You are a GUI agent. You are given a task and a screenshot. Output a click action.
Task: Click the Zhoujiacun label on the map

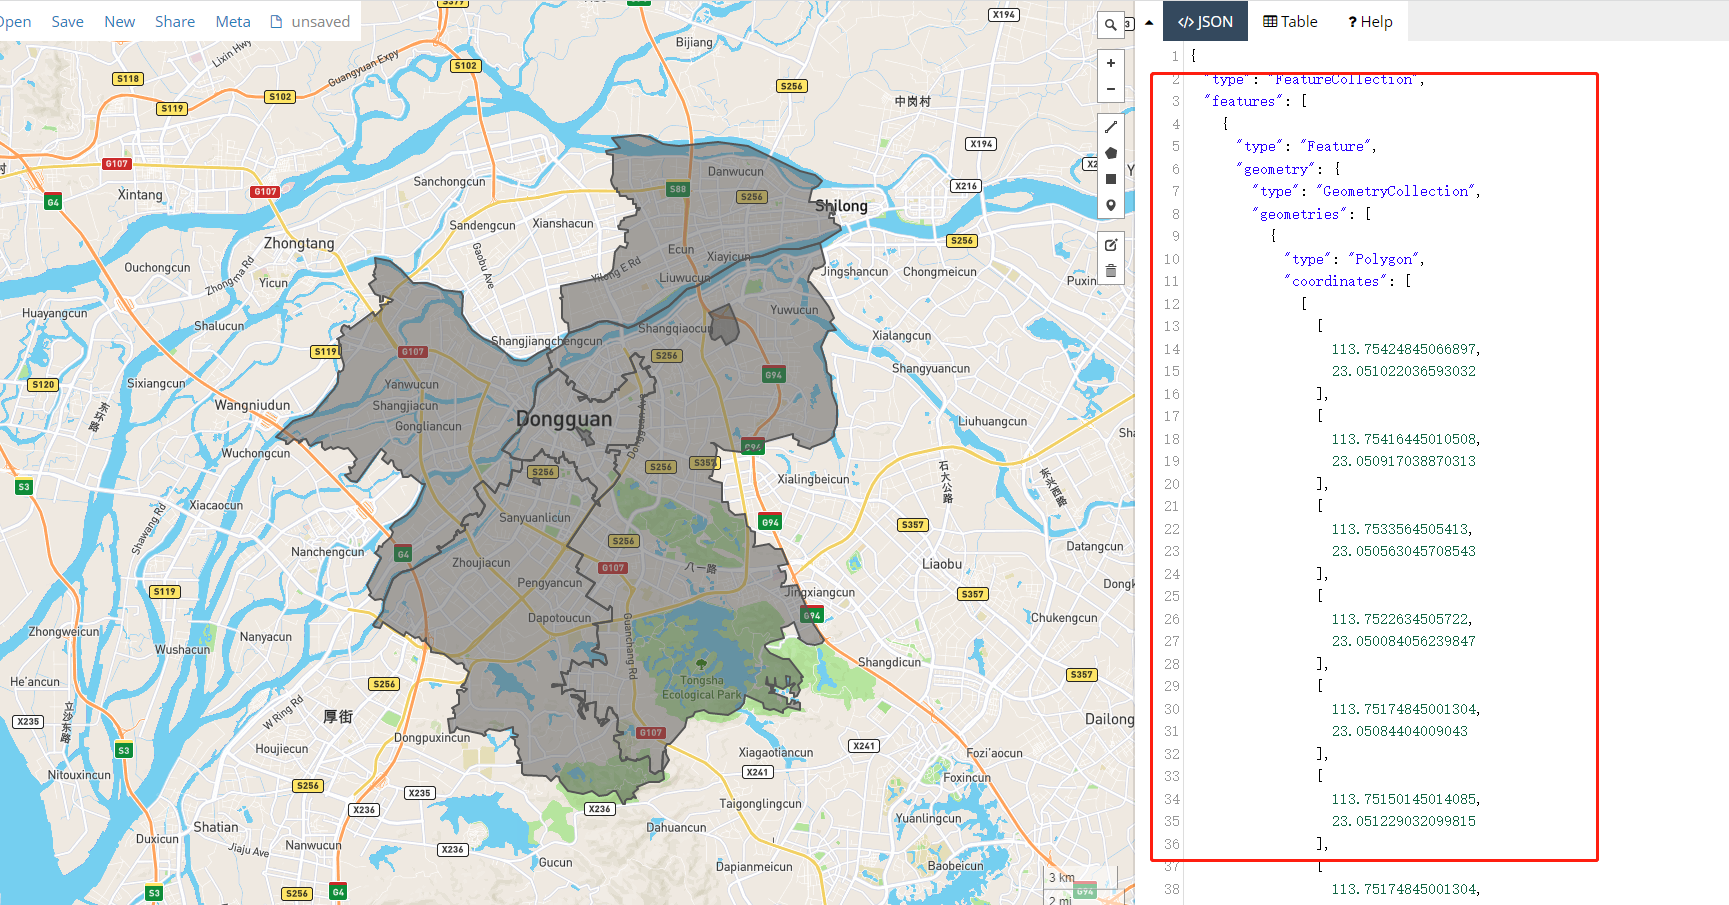481,563
